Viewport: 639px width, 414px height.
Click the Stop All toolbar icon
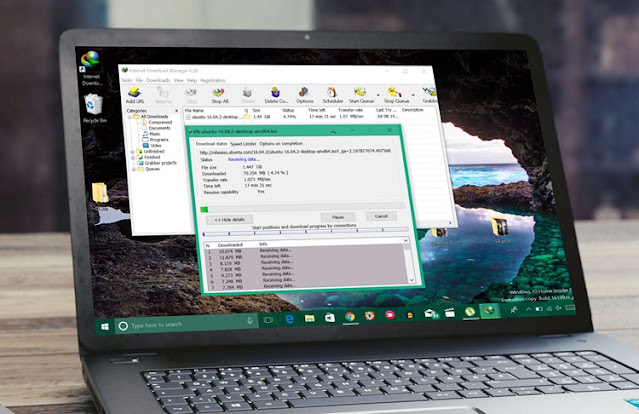pyautogui.click(x=220, y=95)
